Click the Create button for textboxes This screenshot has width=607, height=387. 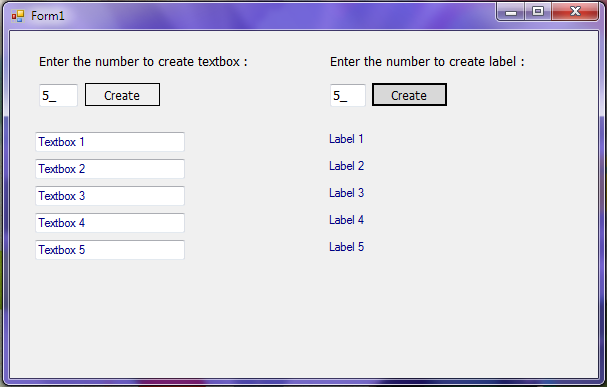click(122, 94)
